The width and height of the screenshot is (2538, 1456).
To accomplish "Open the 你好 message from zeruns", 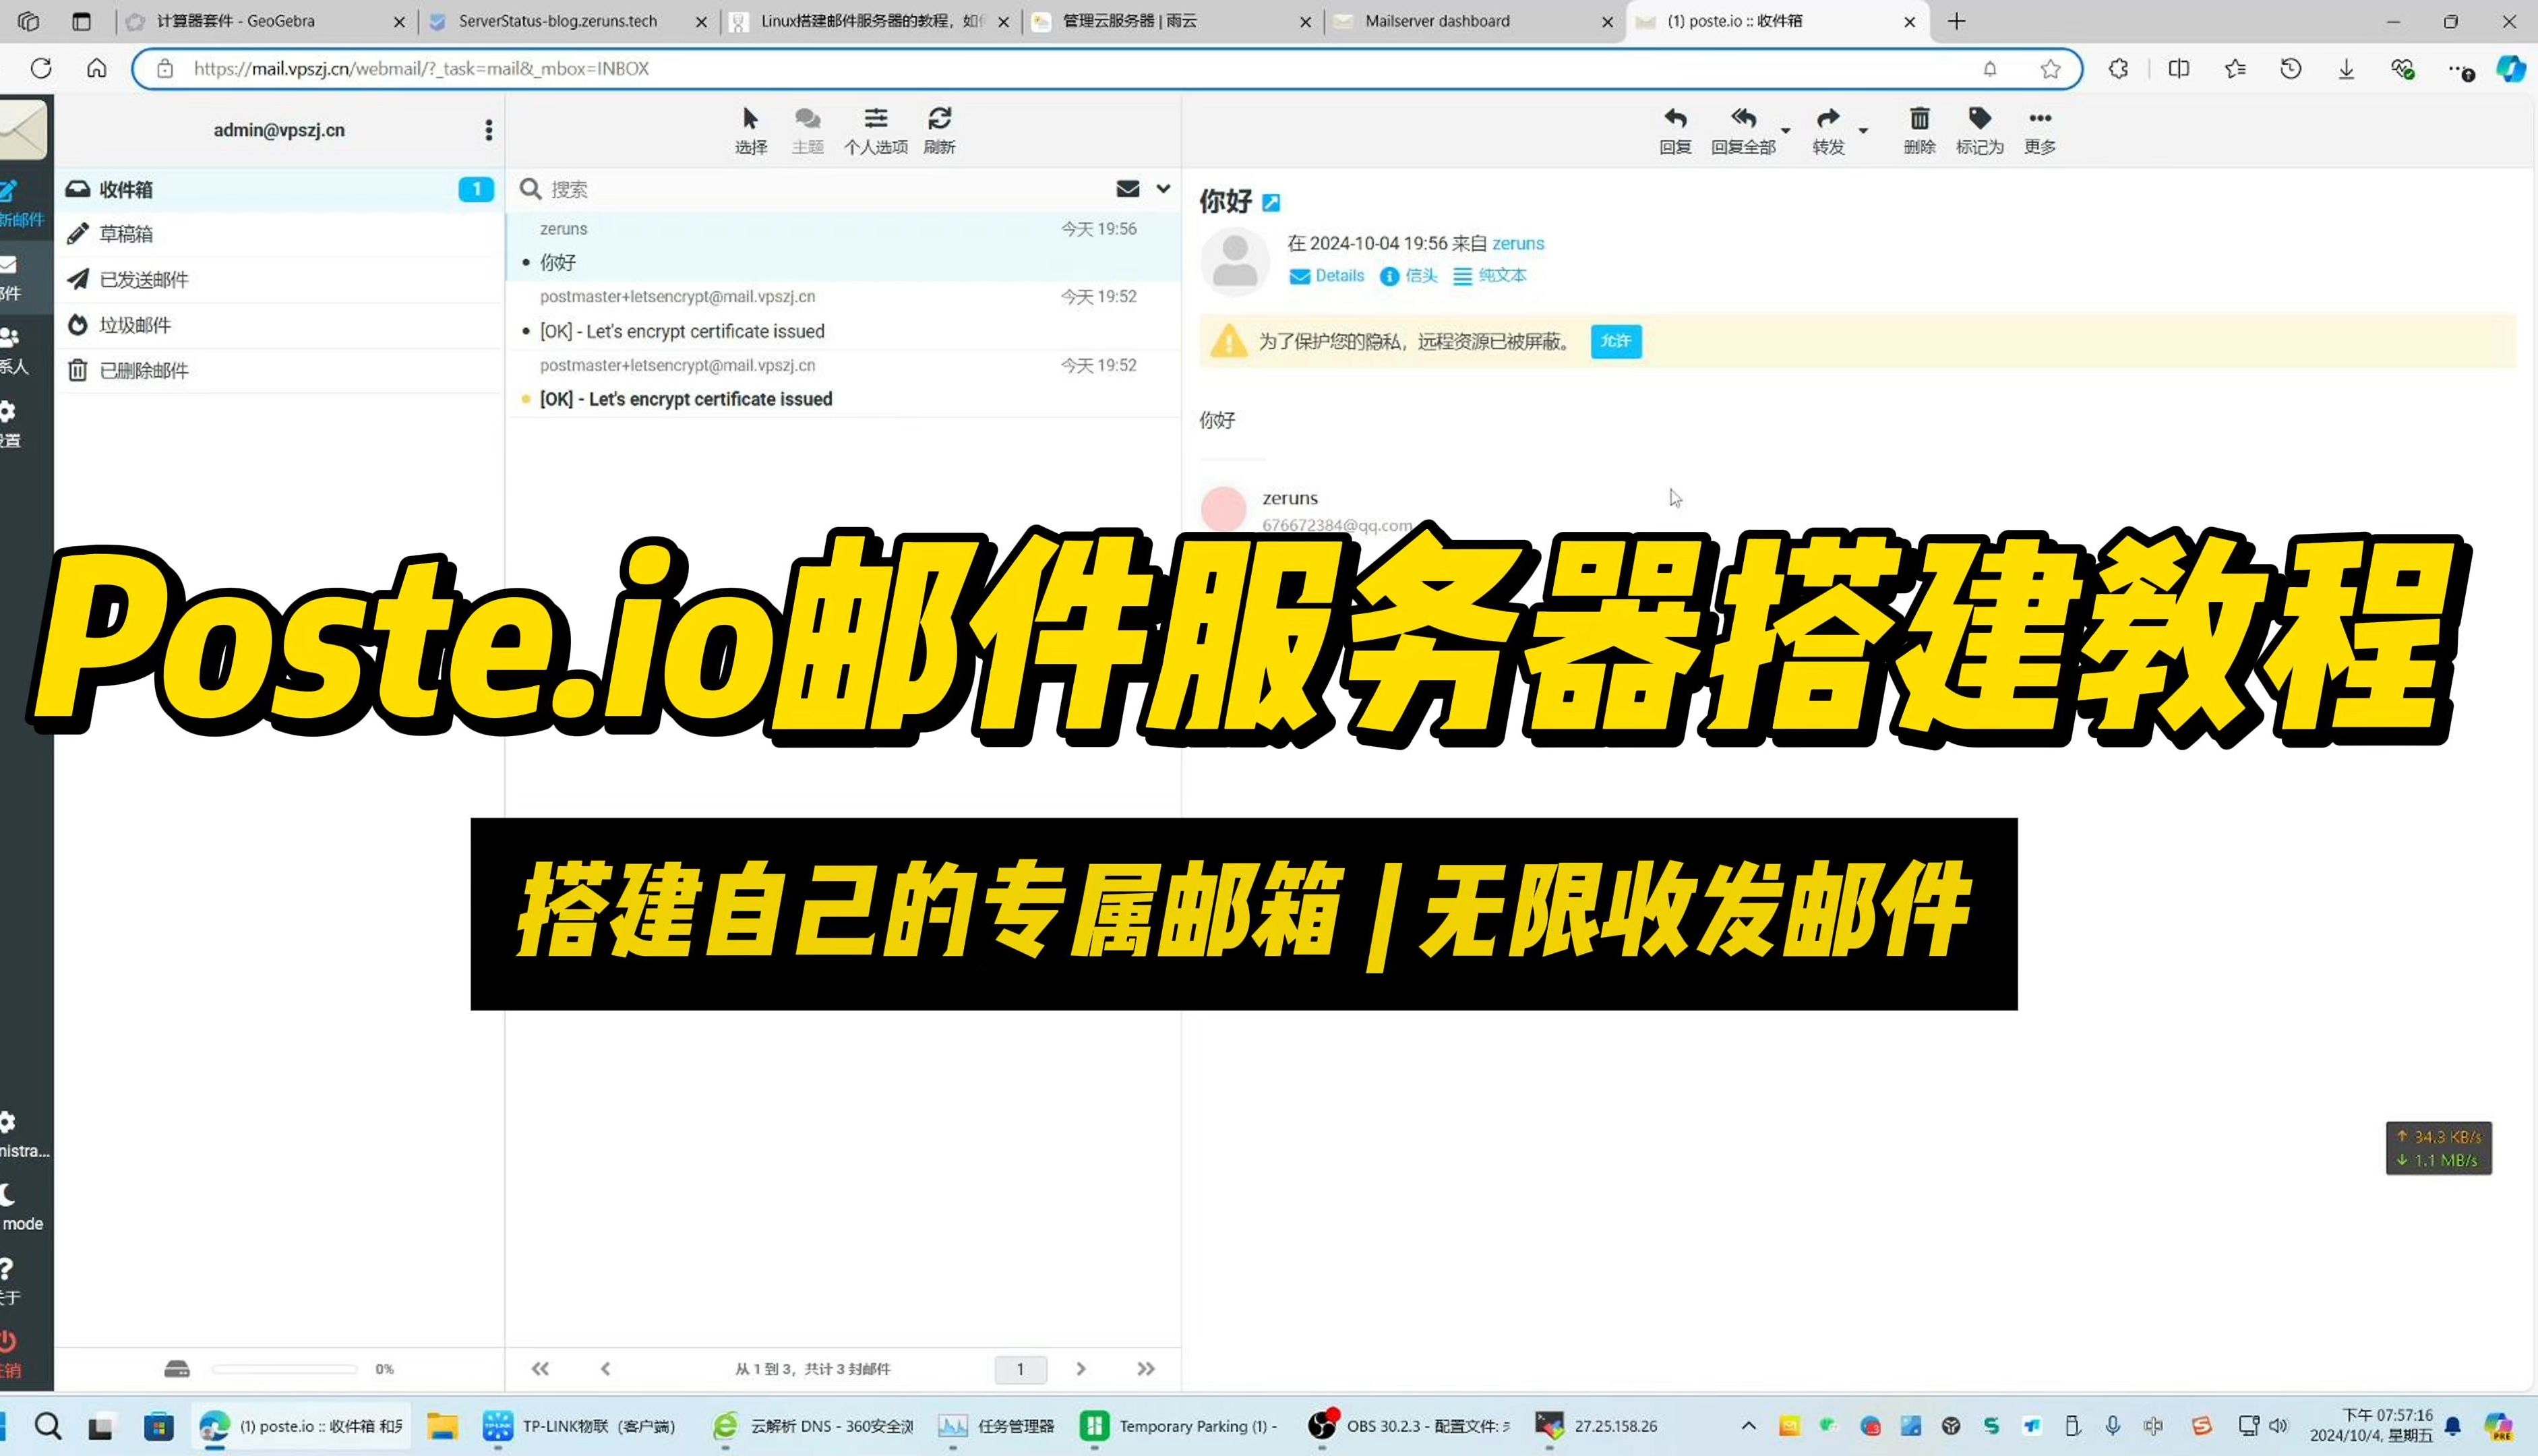I will (843, 246).
